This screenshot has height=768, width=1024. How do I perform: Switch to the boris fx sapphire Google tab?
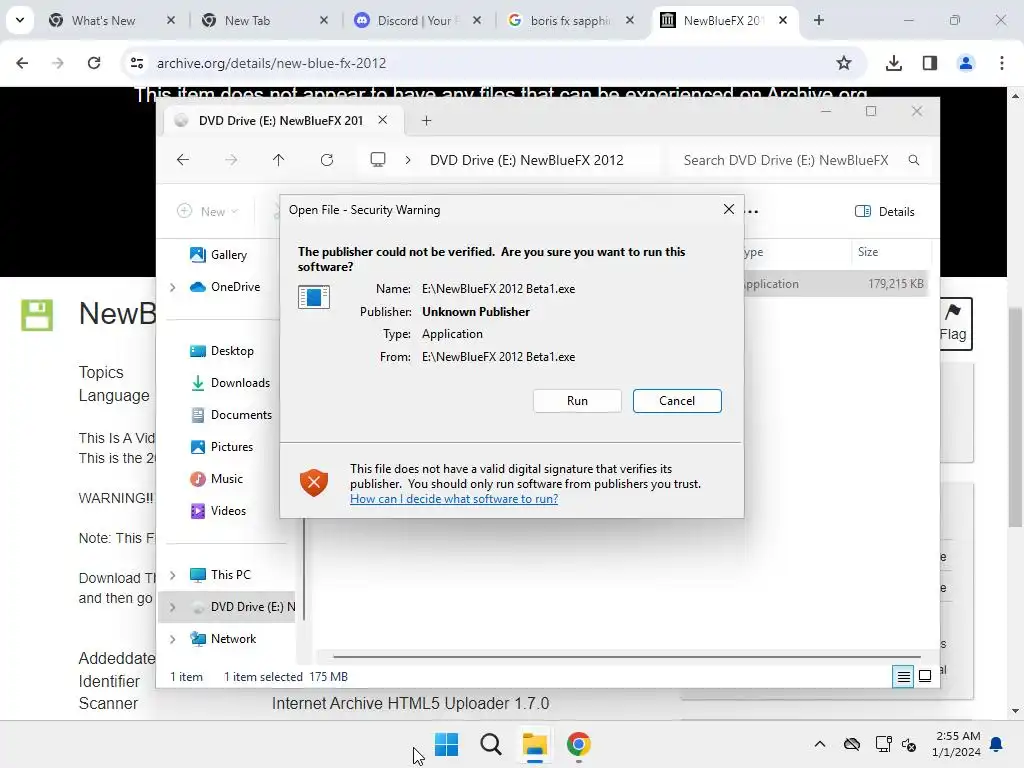[570, 21]
